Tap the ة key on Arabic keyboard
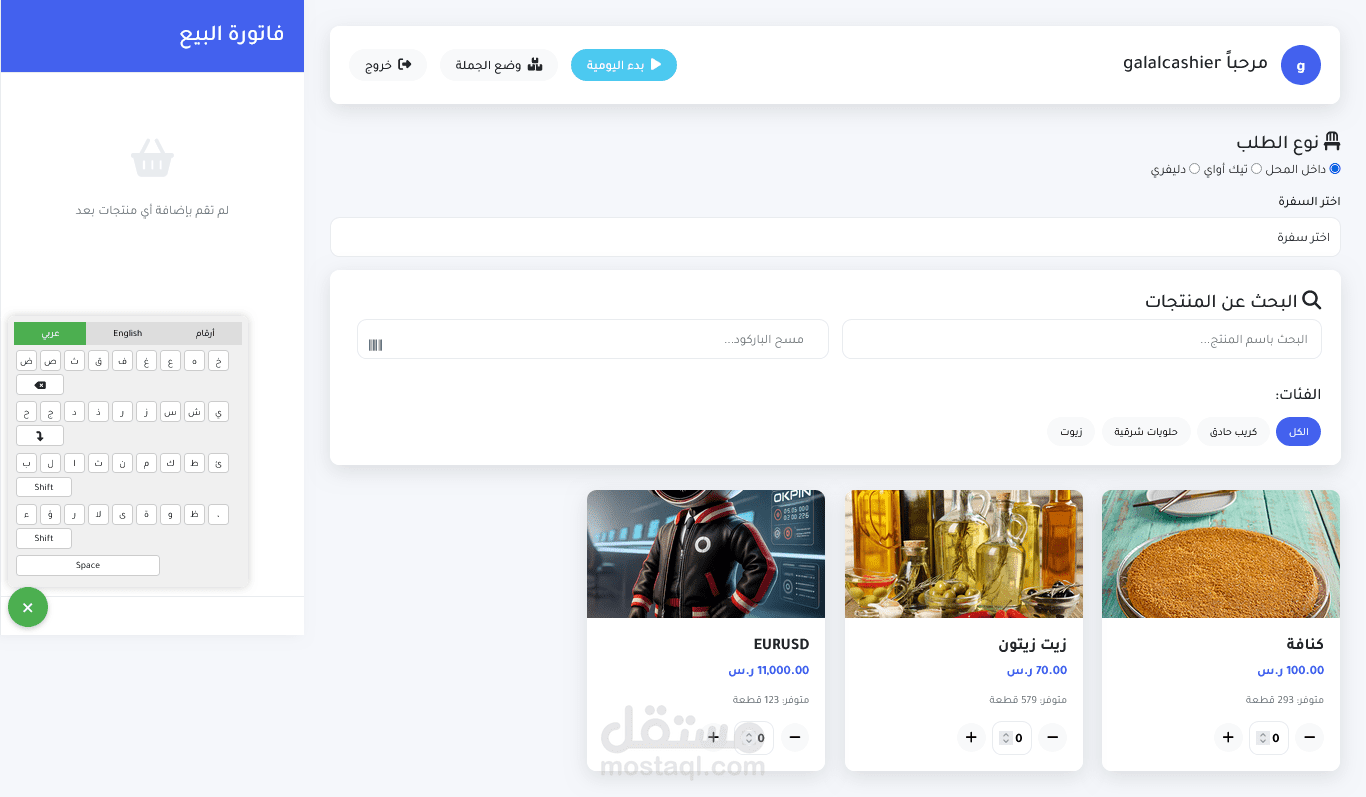Viewport: 1366px width, 797px height. coord(146,514)
